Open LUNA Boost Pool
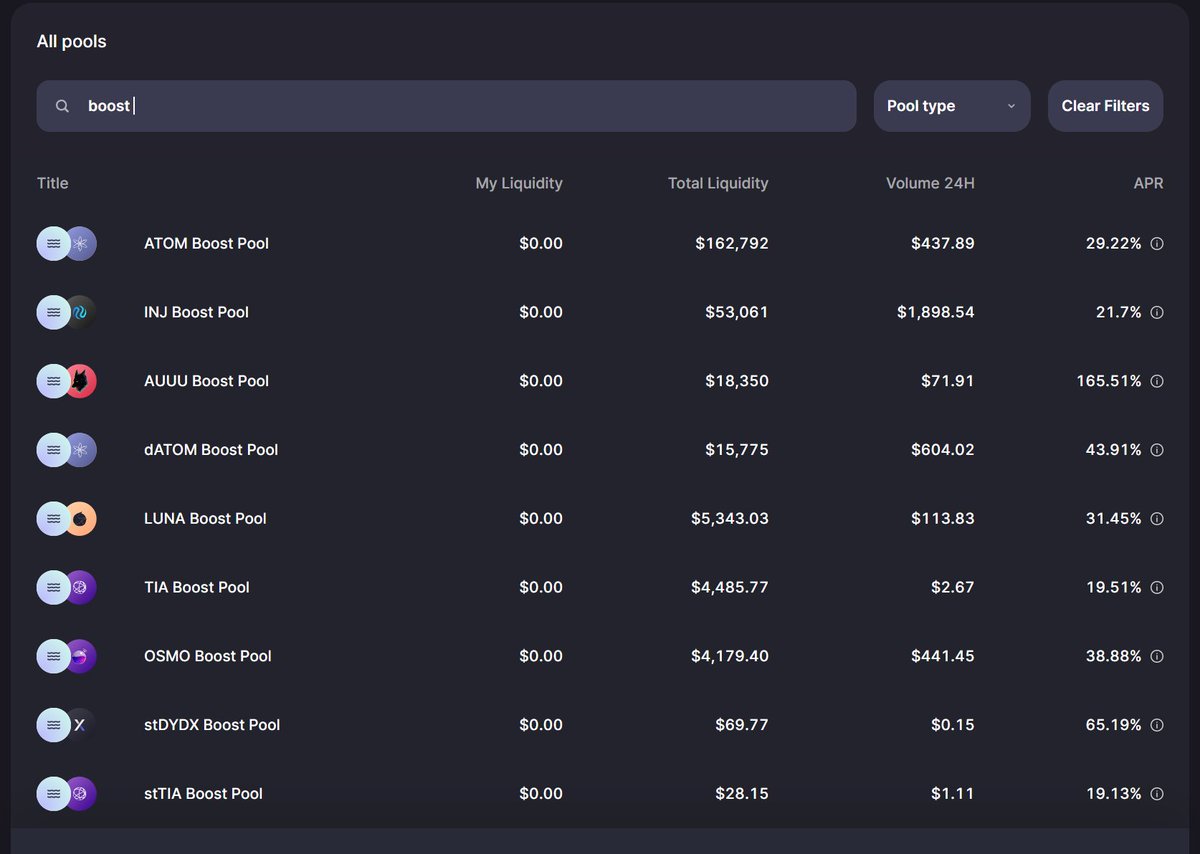Viewport: 1200px width, 854px height. click(x=205, y=519)
